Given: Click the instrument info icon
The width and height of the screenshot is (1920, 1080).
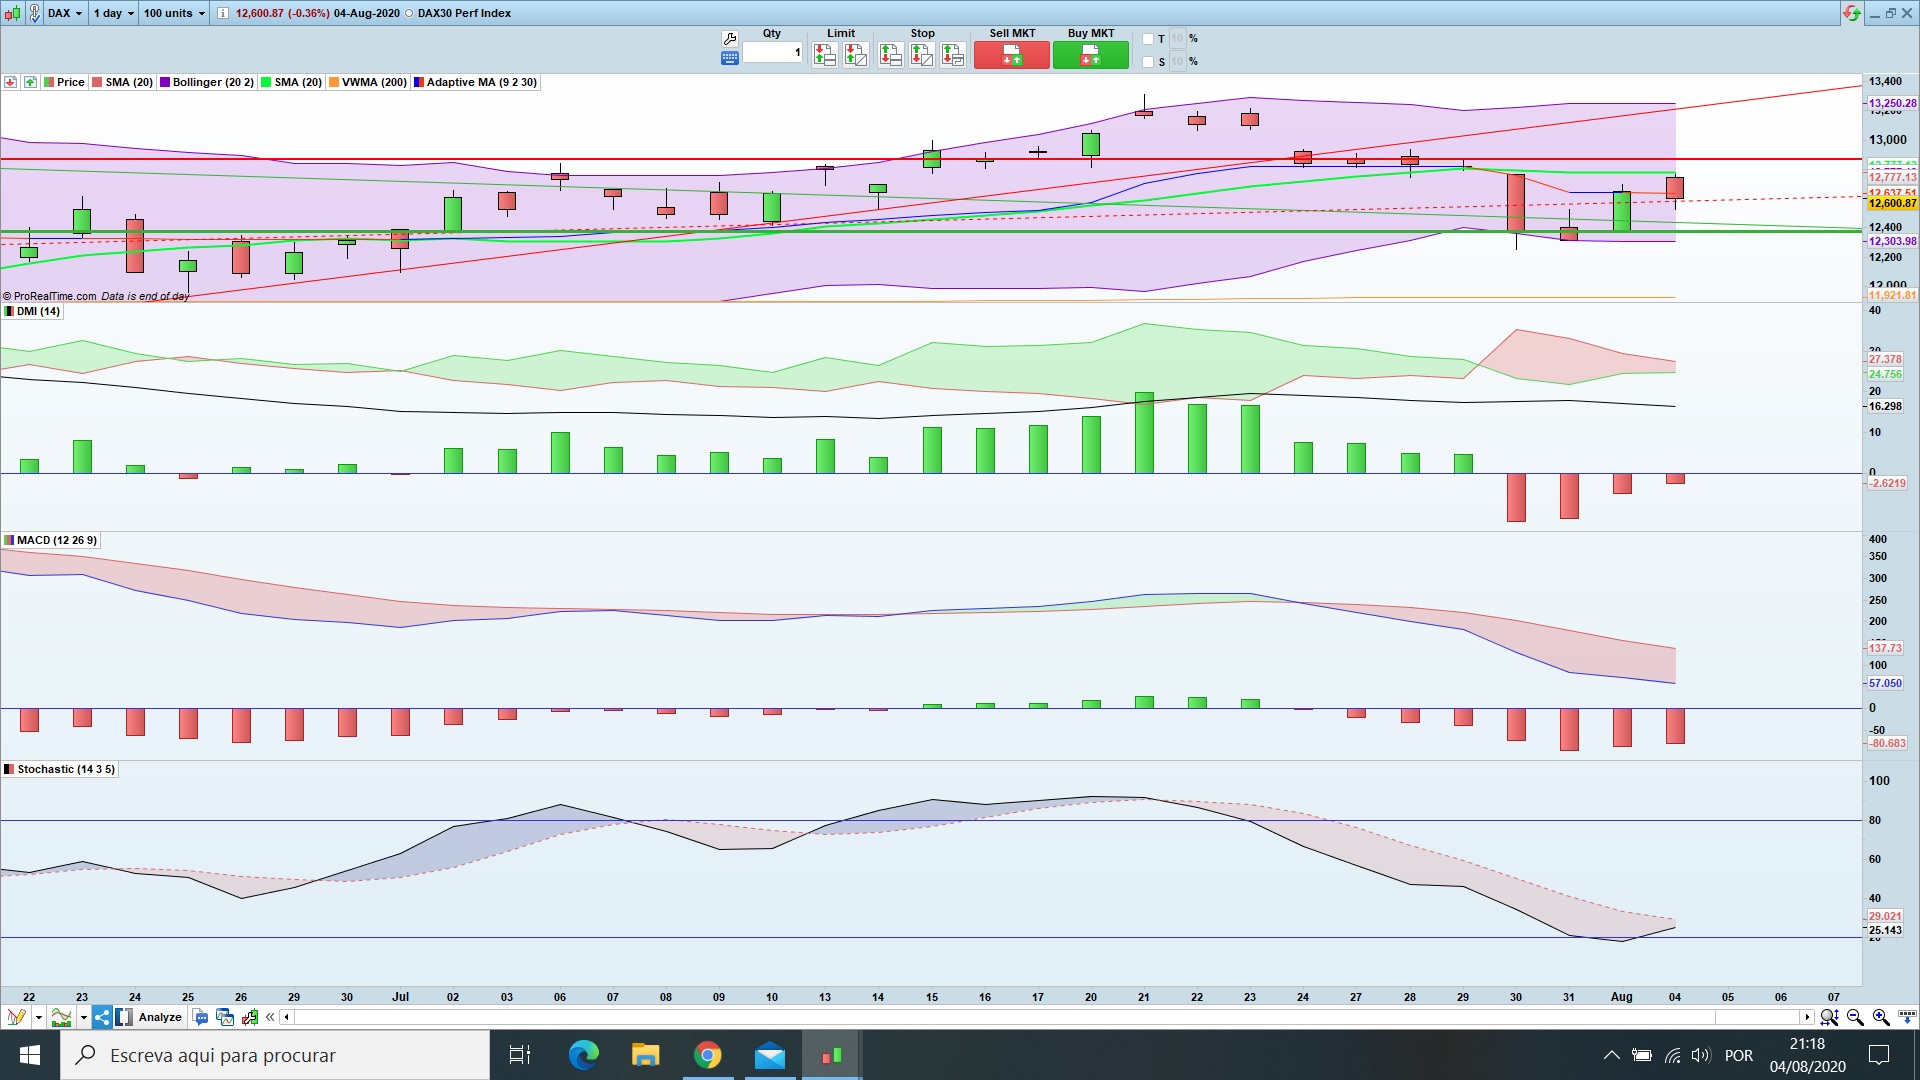Looking at the screenshot, I should click(222, 13).
